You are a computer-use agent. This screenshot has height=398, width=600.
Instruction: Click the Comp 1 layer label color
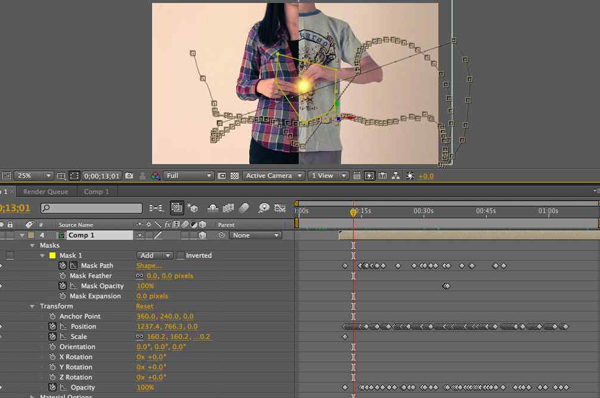click(31, 235)
